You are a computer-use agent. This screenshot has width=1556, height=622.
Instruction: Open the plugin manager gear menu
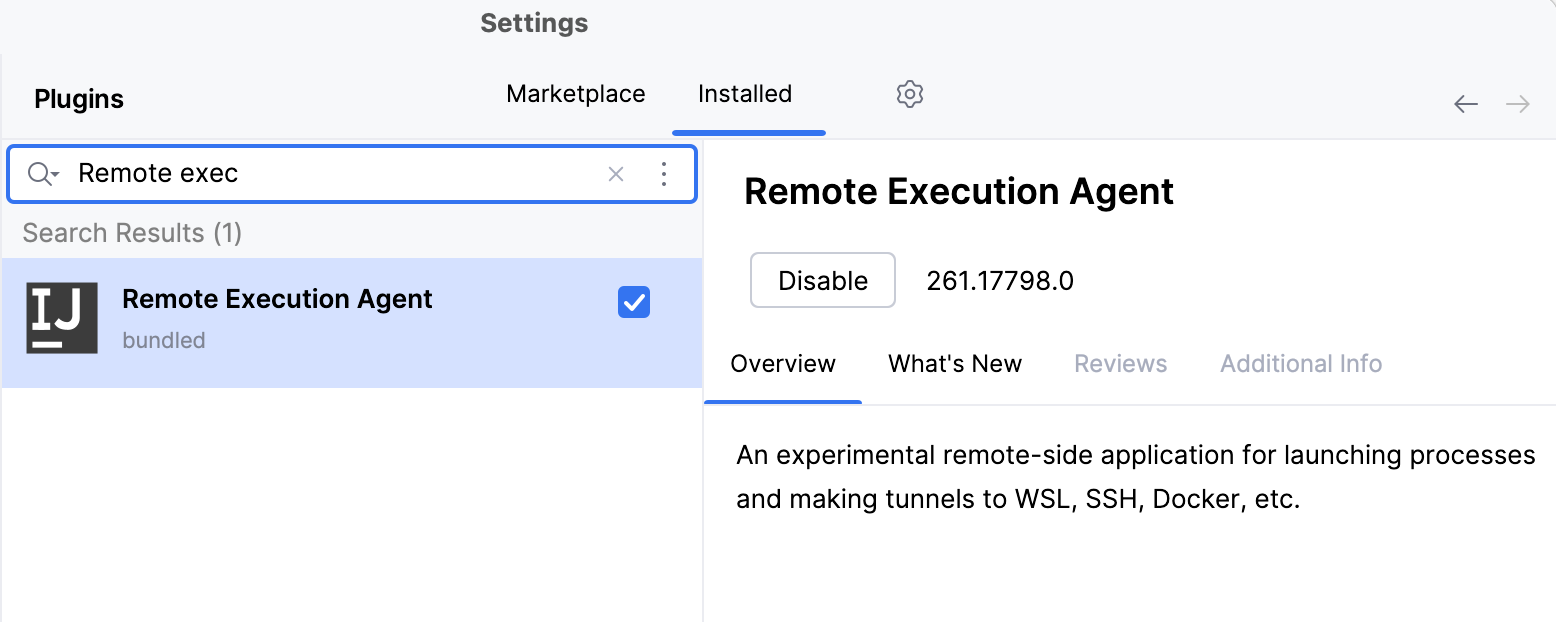click(x=909, y=93)
